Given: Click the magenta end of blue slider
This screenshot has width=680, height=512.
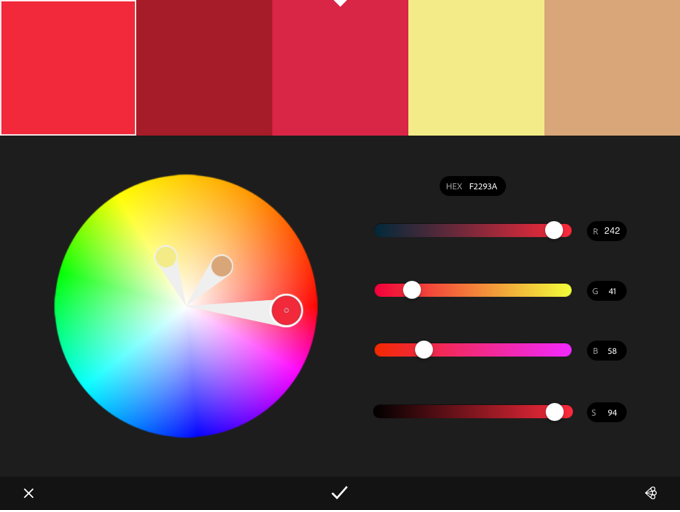Looking at the screenshot, I should tap(562, 350).
